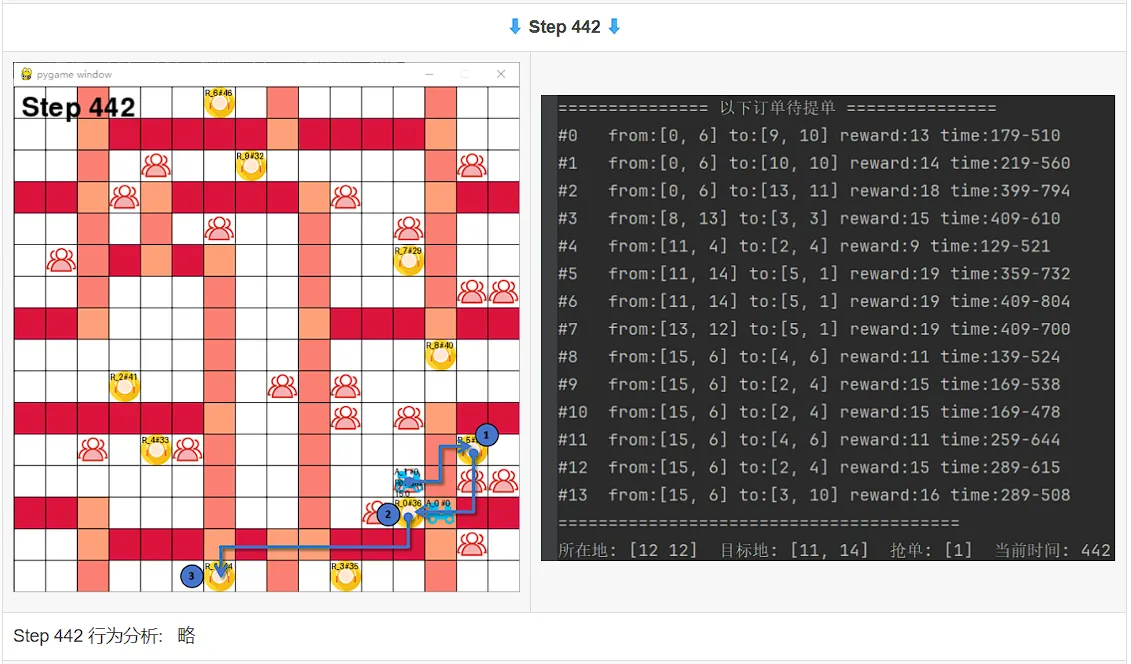Click the pygame snake logo icon
The image size is (1131, 664).
pos(27,74)
